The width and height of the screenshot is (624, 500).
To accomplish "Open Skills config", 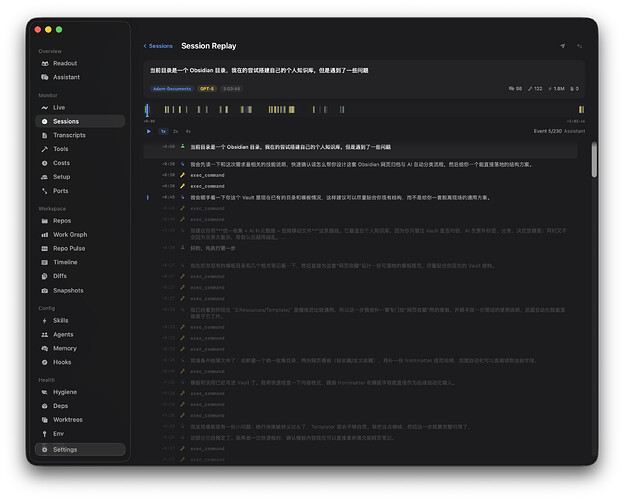I will pos(80,320).
